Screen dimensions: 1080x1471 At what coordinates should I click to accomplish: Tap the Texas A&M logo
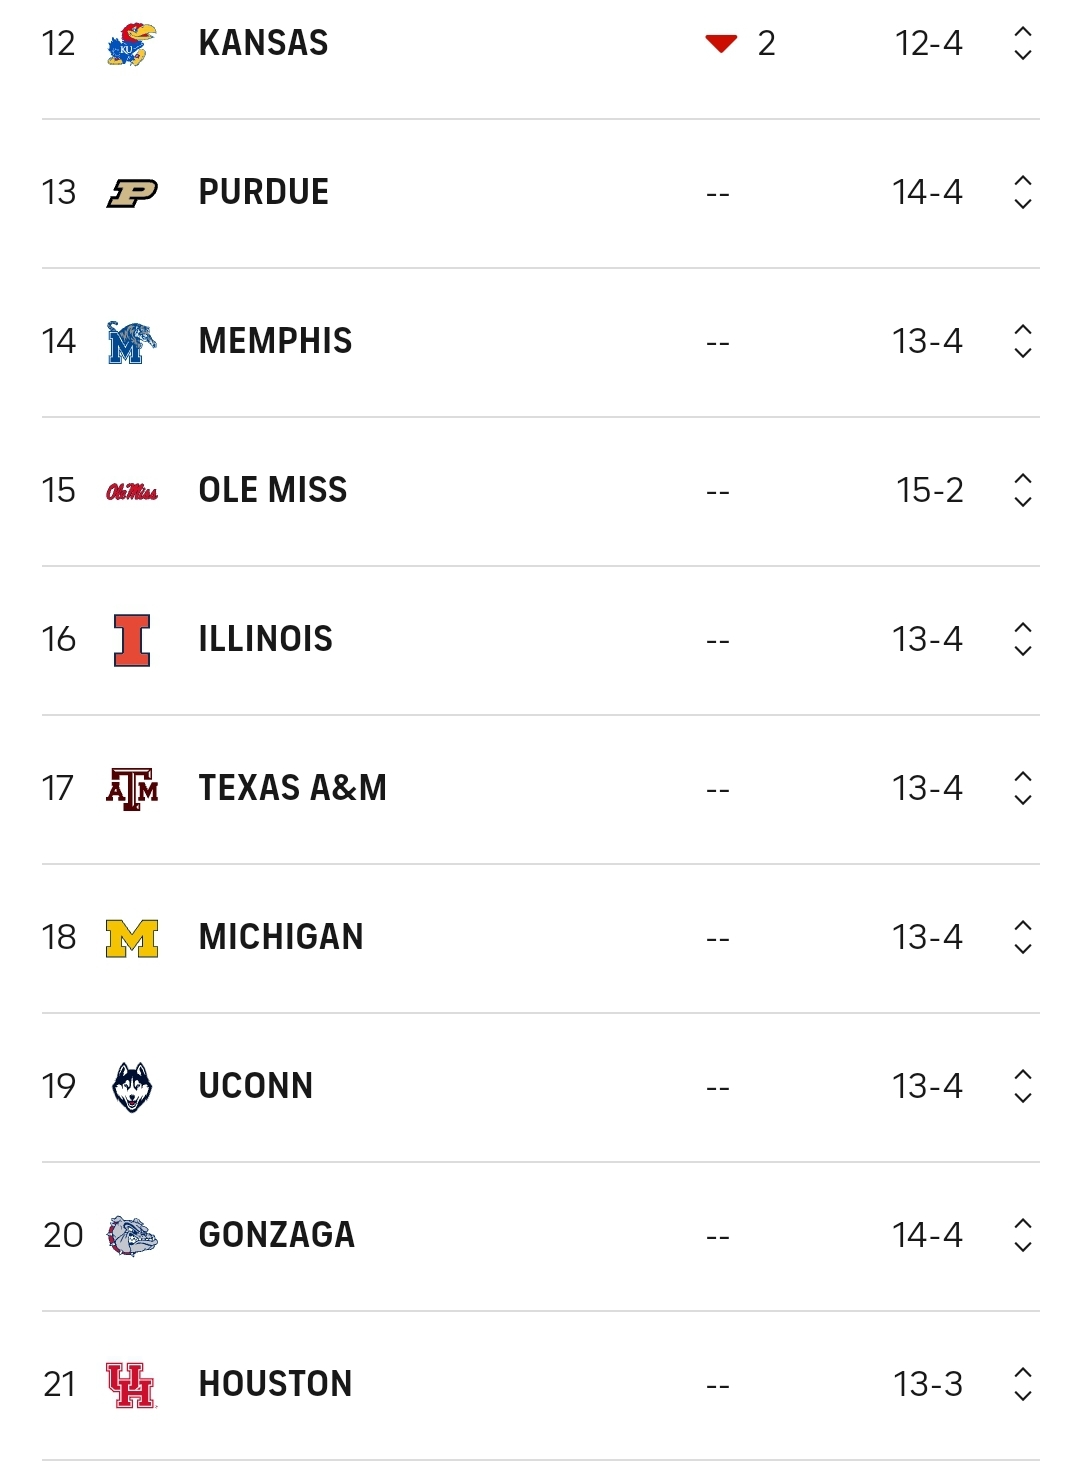(x=132, y=789)
